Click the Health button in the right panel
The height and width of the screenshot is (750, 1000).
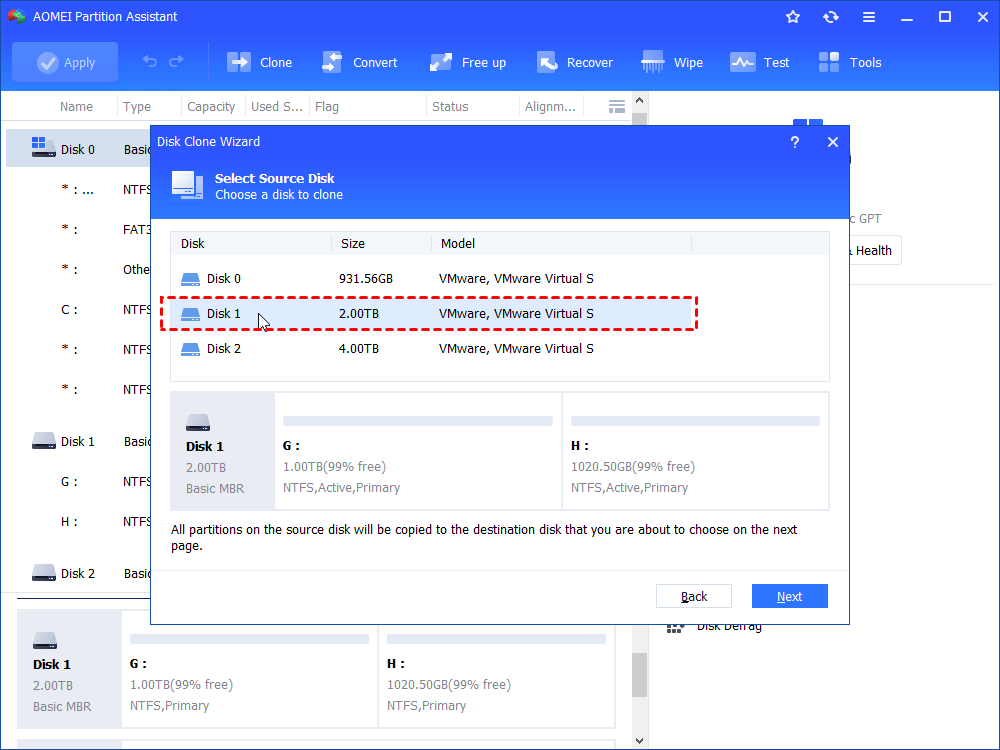(873, 251)
